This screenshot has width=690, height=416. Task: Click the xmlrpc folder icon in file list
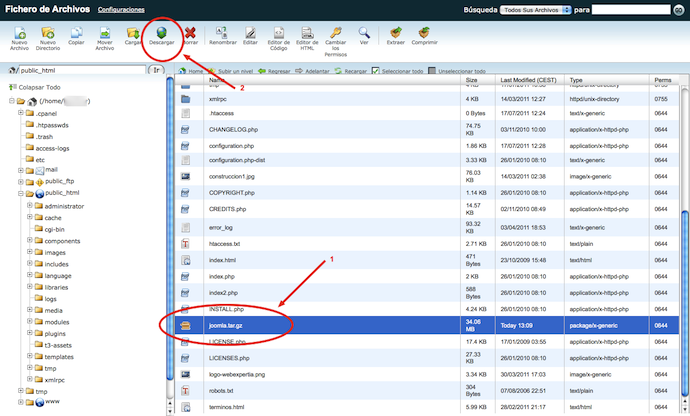185,99
